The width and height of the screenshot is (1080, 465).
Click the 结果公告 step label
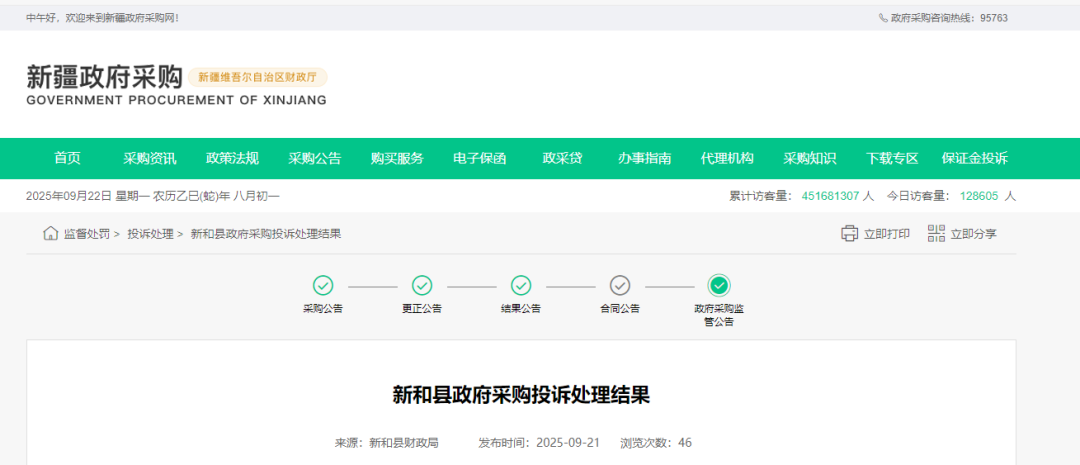[521, 309]
